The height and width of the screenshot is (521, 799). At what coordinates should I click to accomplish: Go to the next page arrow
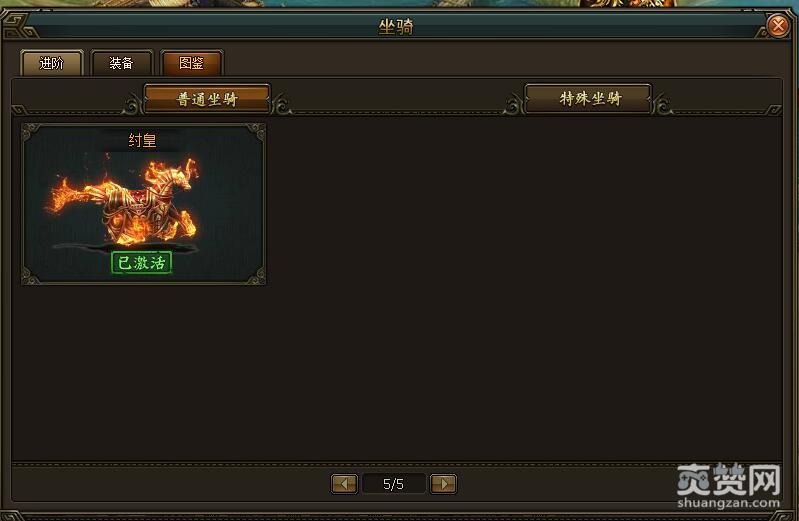(x=443, y=483)
